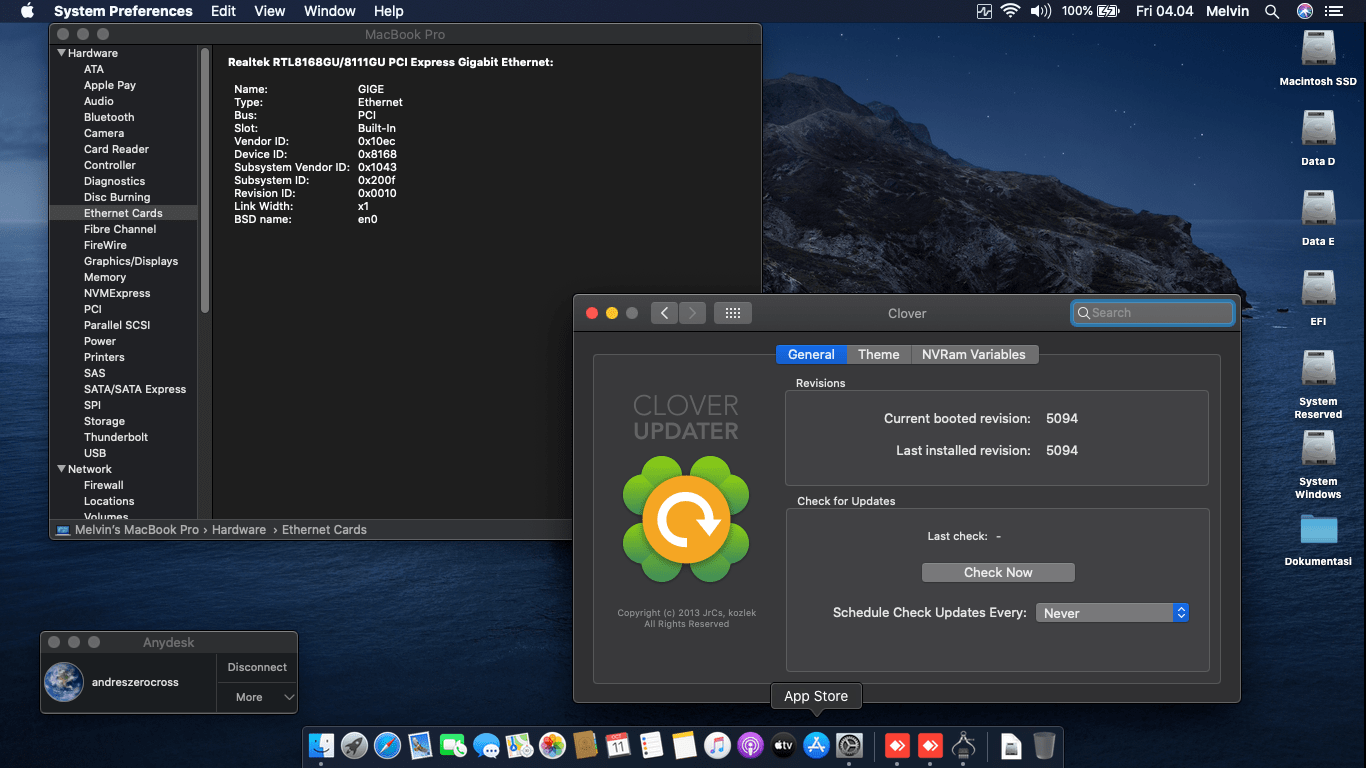1366x768 pixels.
Task: Select Ethernet Cards in the sidebar
Action: point(123,213)
